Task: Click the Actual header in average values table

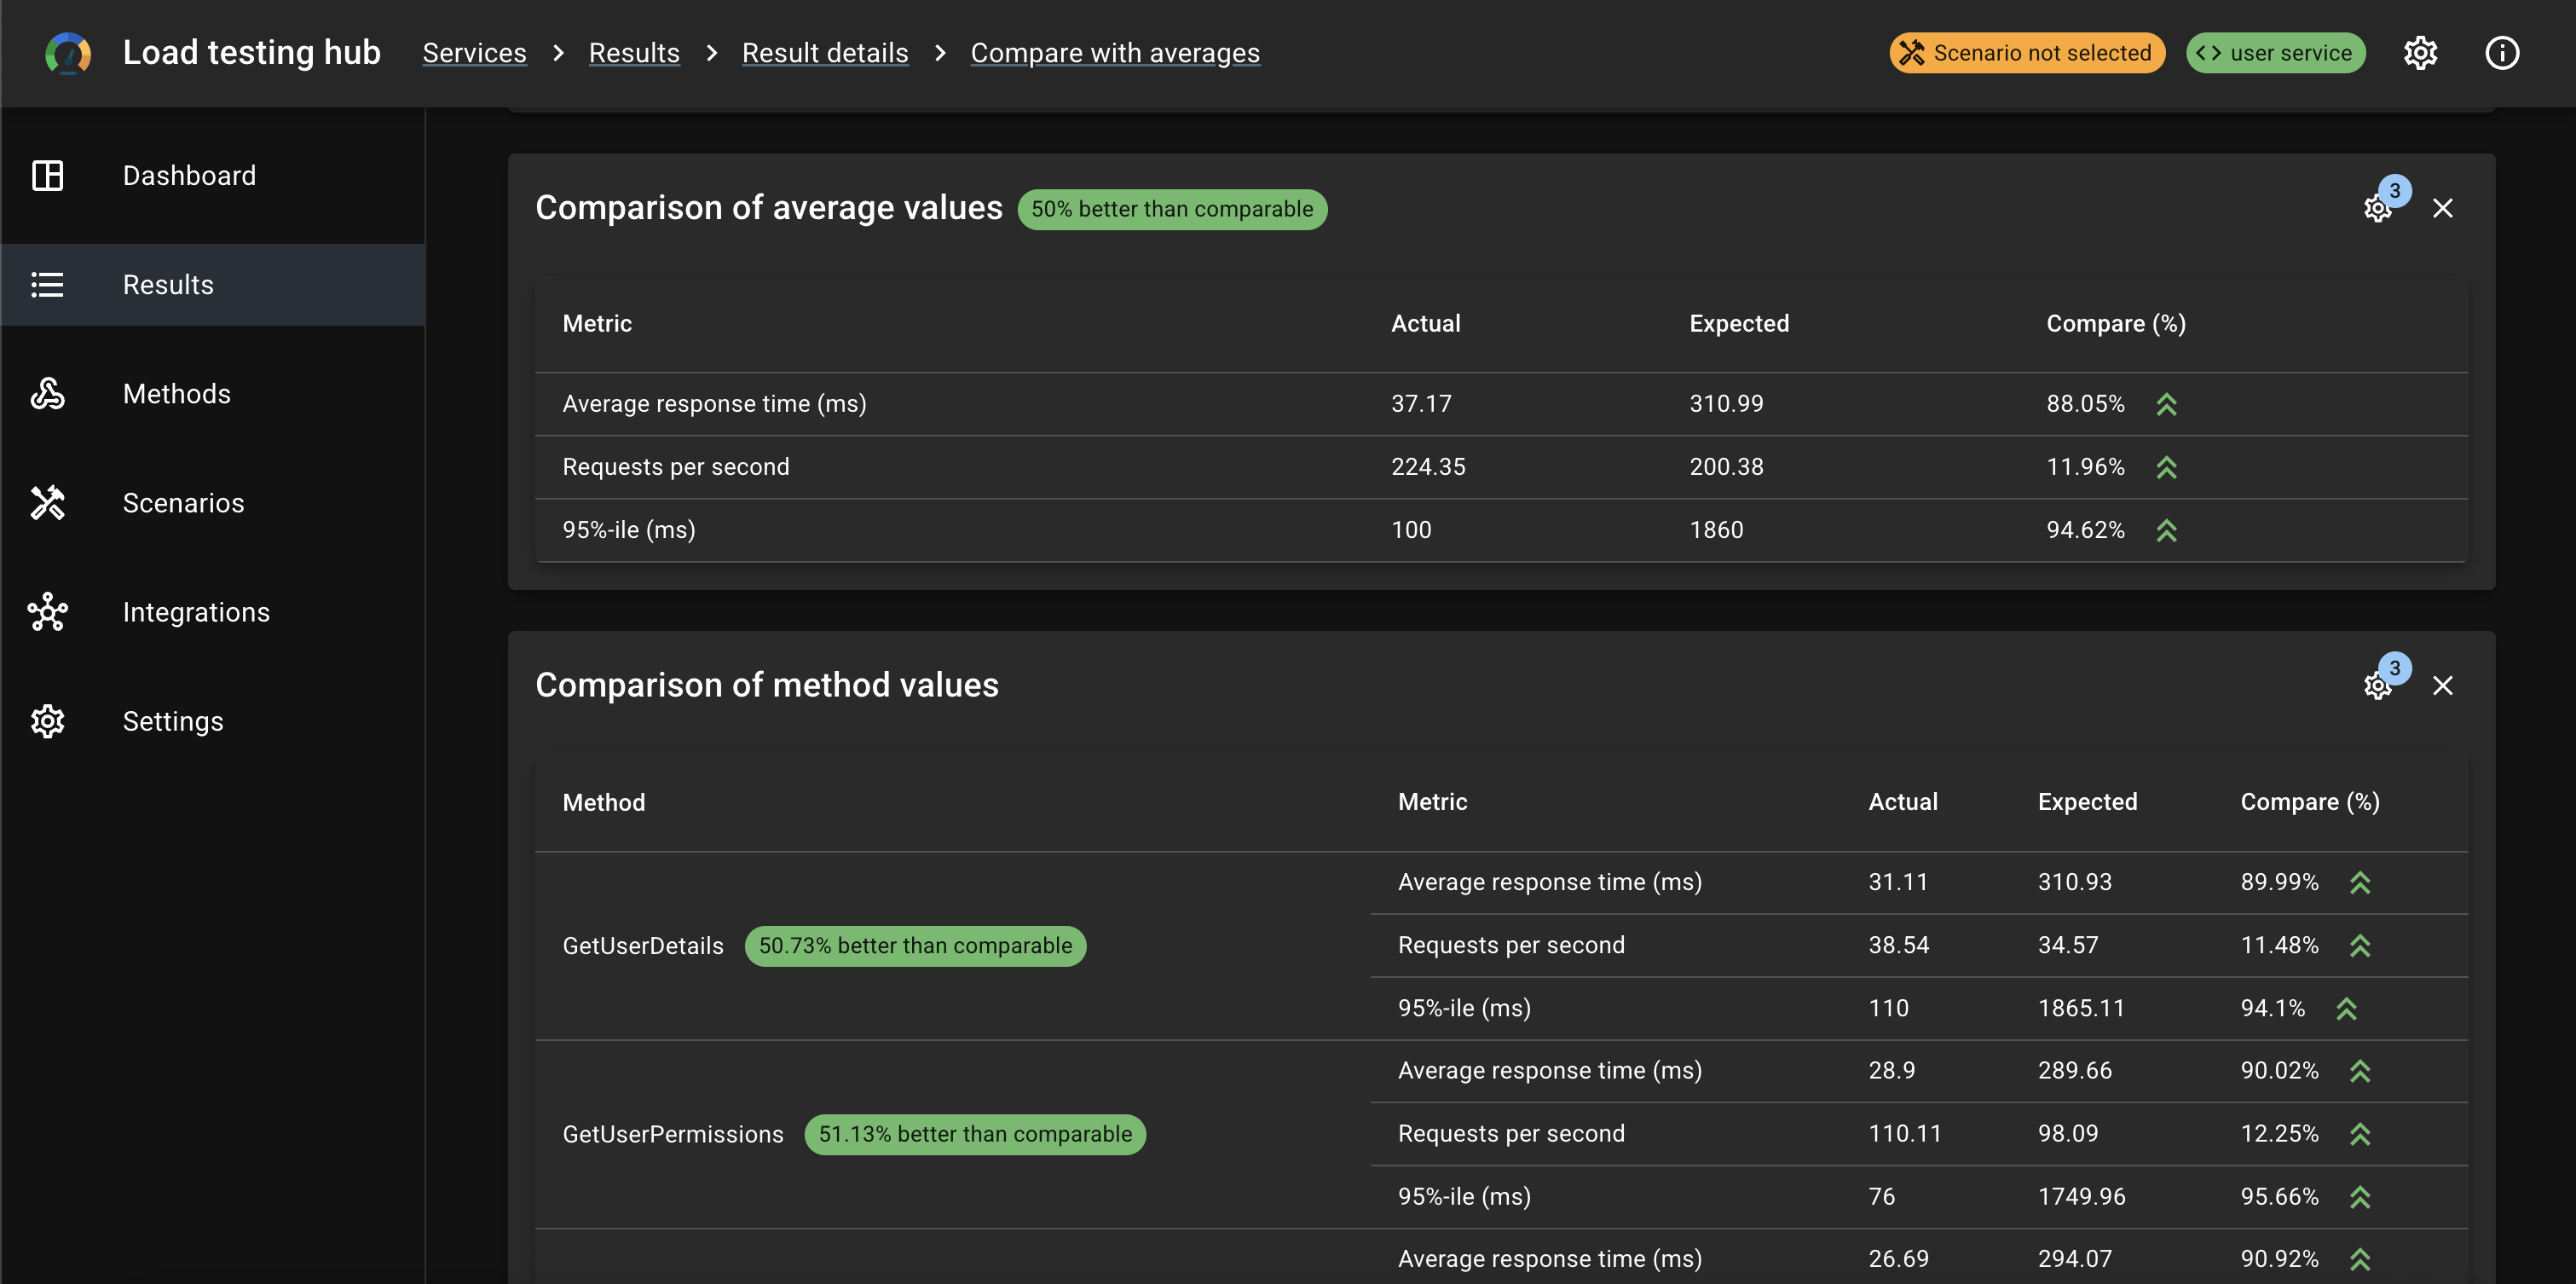Action: click(x=1426, y=323)
